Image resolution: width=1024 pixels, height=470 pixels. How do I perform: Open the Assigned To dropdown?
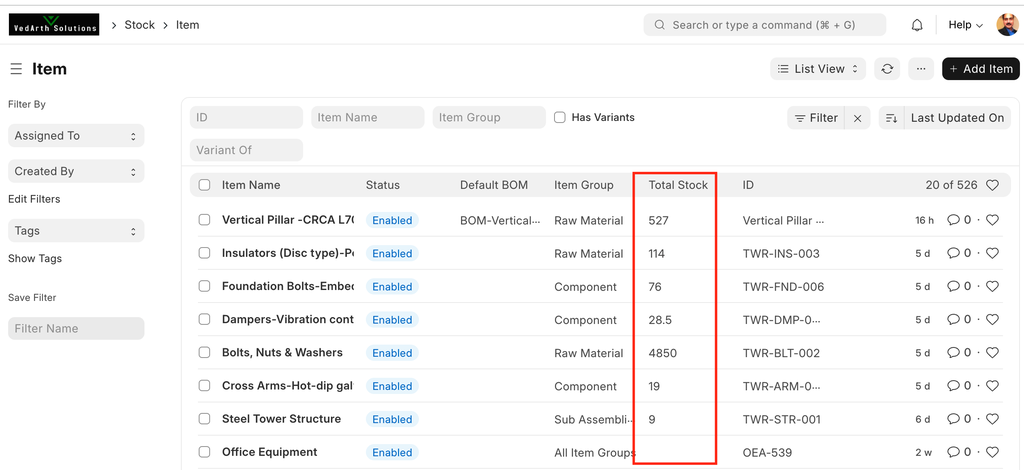click(x=76, y=136)
